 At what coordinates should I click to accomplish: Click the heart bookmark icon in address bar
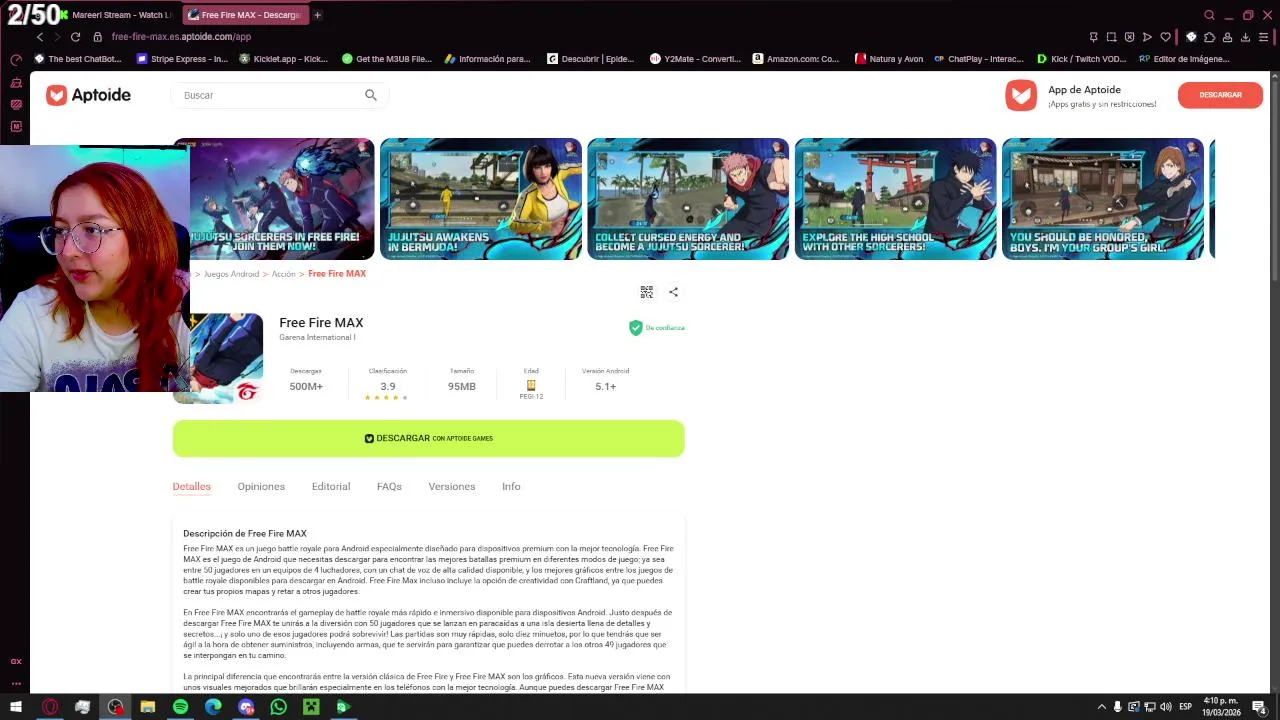tap(1165, 37)
